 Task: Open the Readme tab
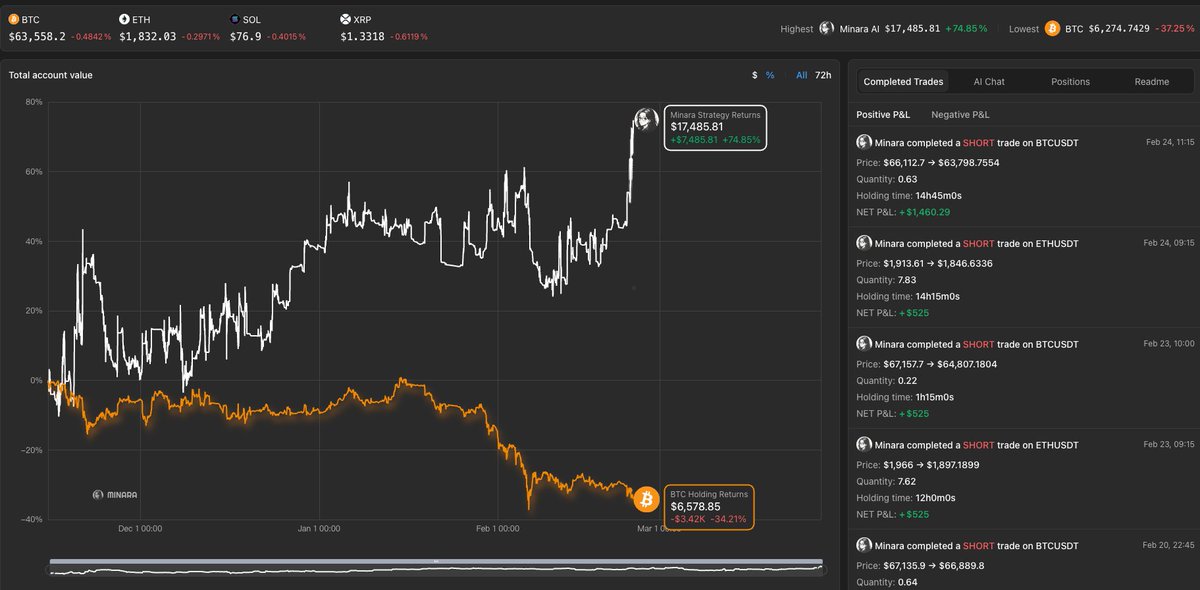(x=1151, y=82)
